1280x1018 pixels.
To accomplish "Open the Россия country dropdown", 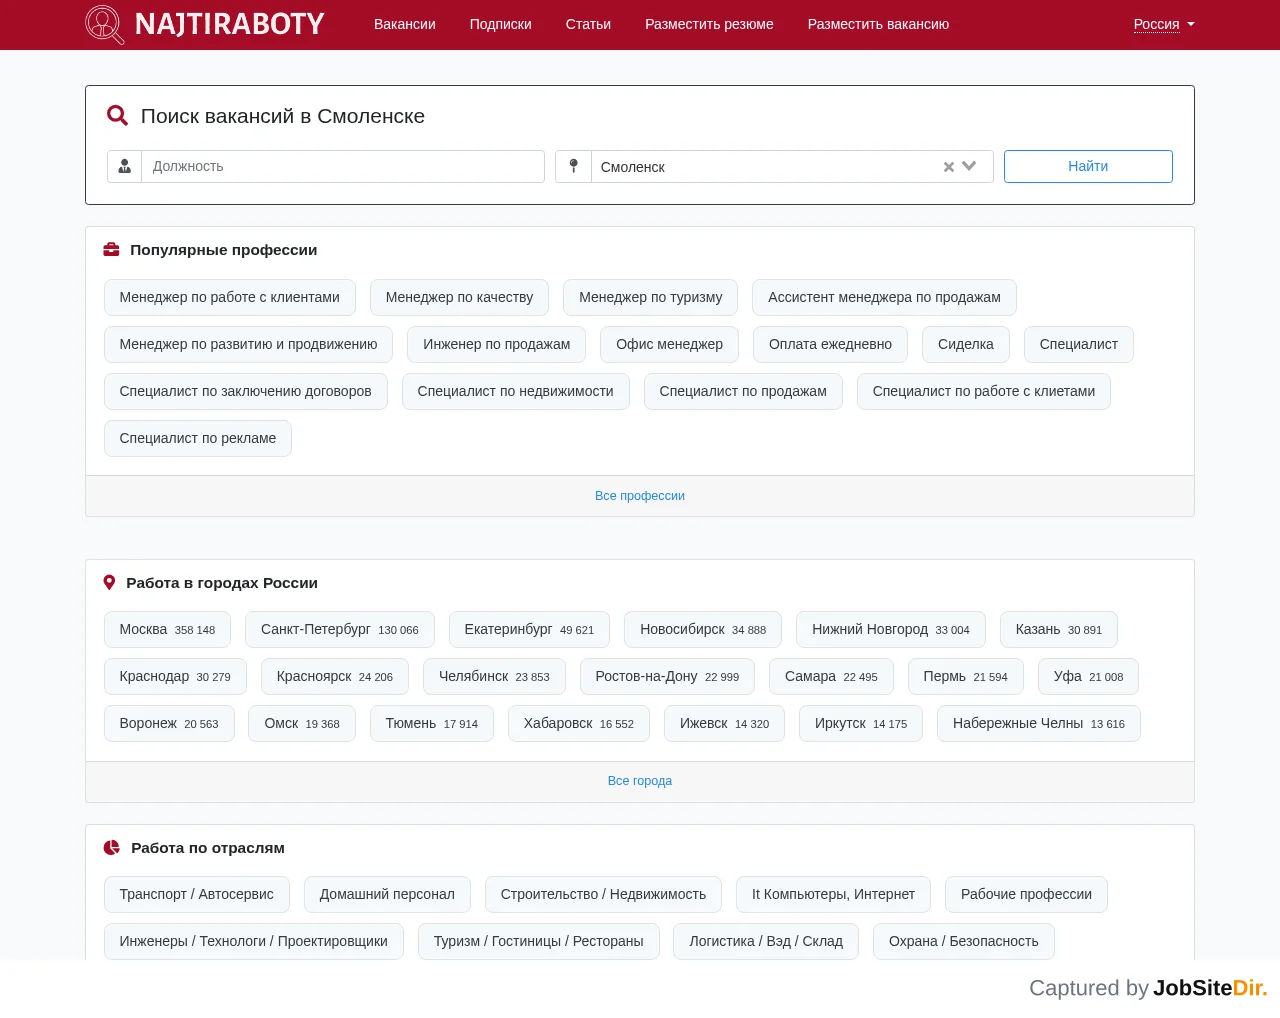I will [x=1164, y=24].
